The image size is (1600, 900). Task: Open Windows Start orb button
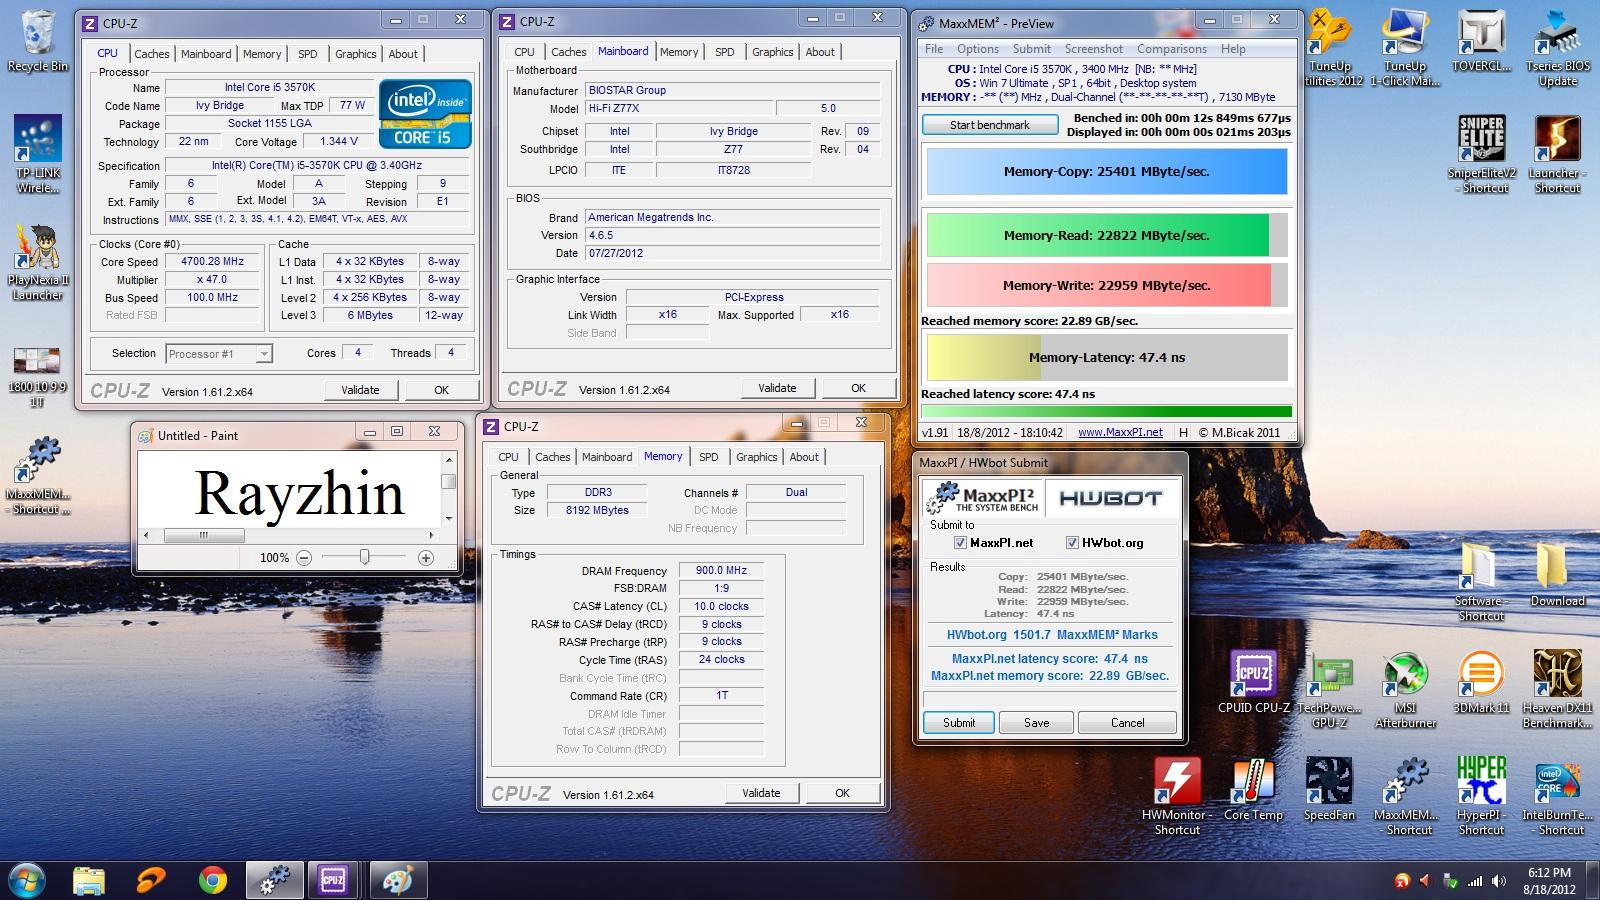point(27,880)
